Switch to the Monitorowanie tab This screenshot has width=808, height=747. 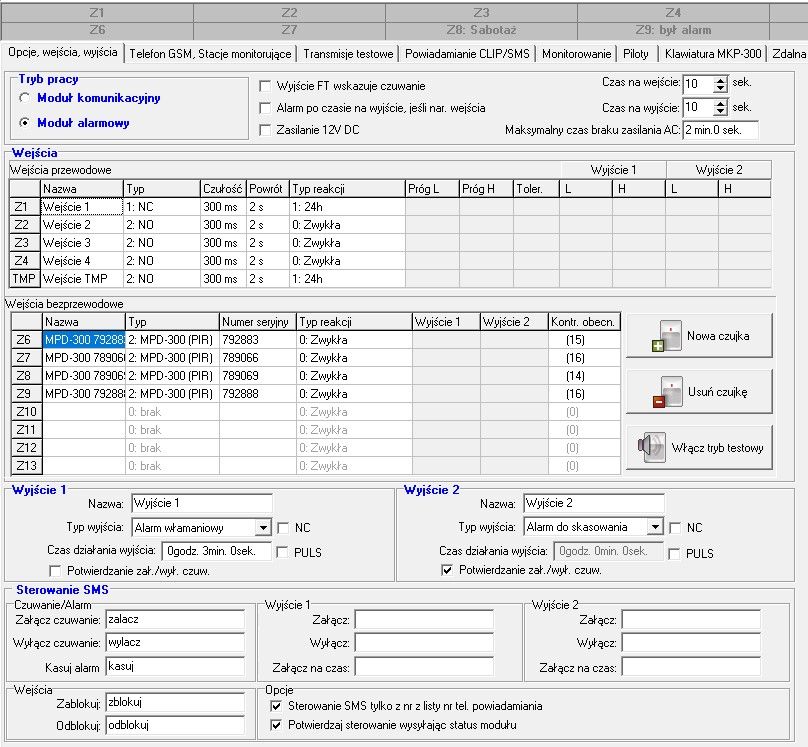tap(576, 54)
